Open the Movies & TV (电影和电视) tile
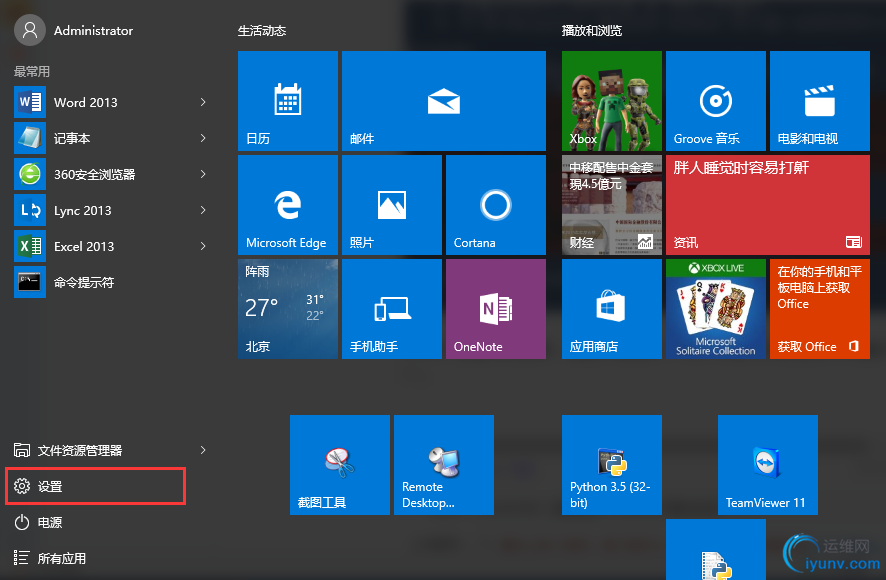The image size is (886, 580). click(819, 101)
